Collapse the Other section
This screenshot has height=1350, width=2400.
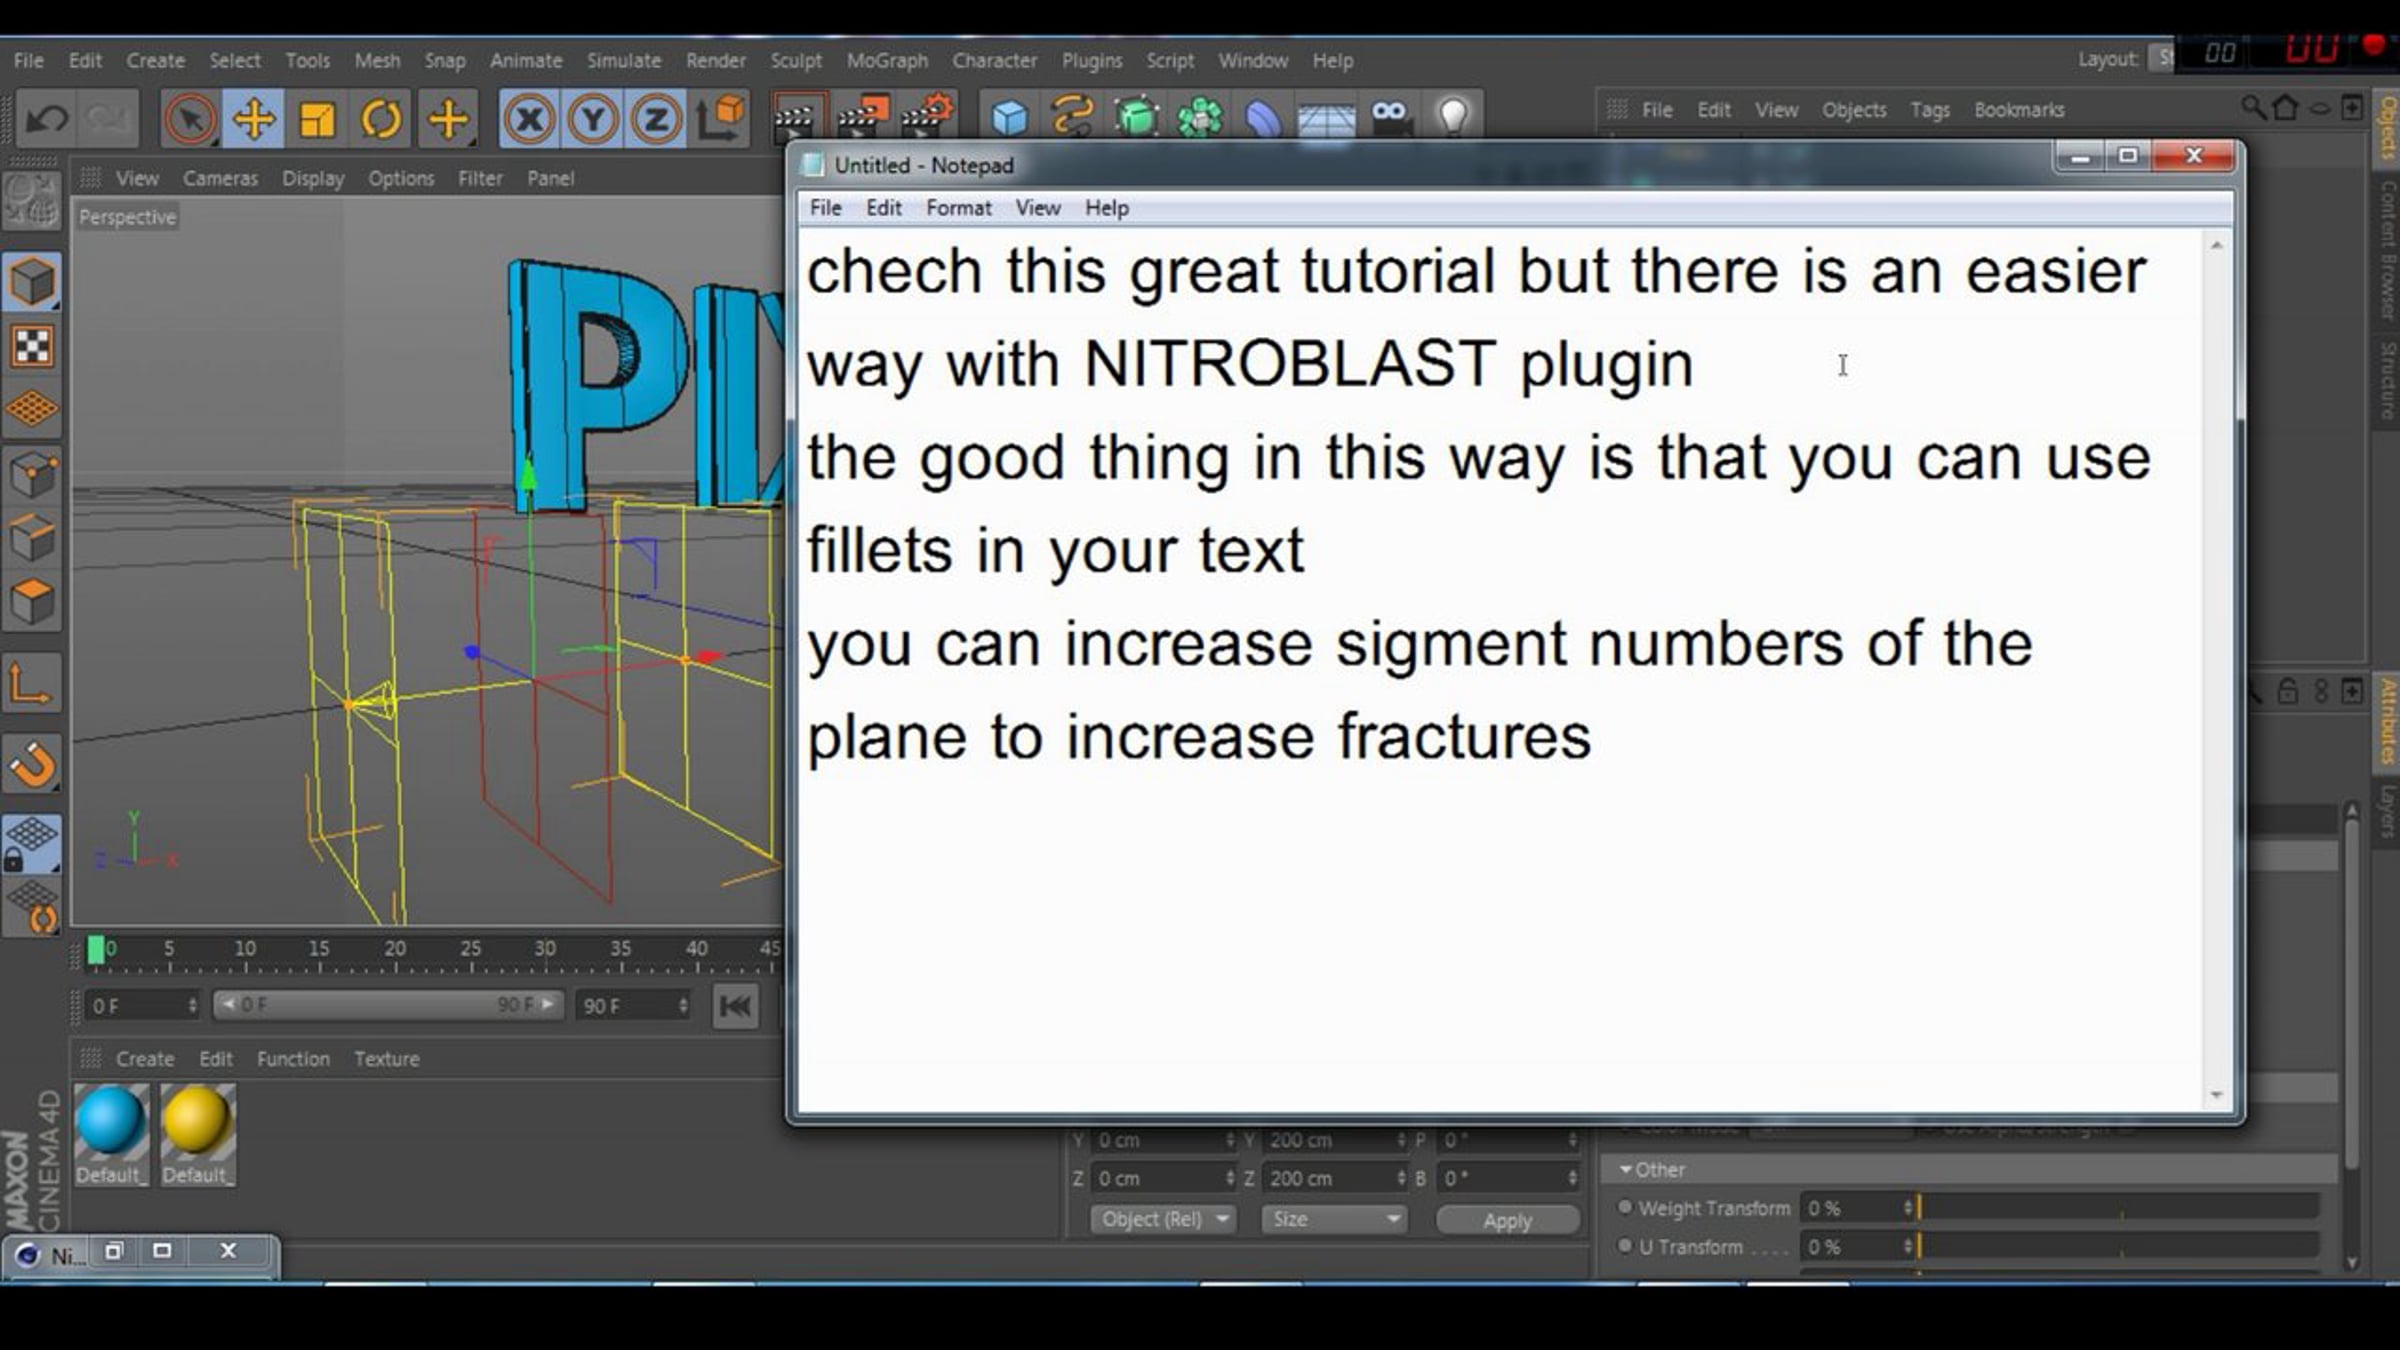click(x=1626, y=1170)
